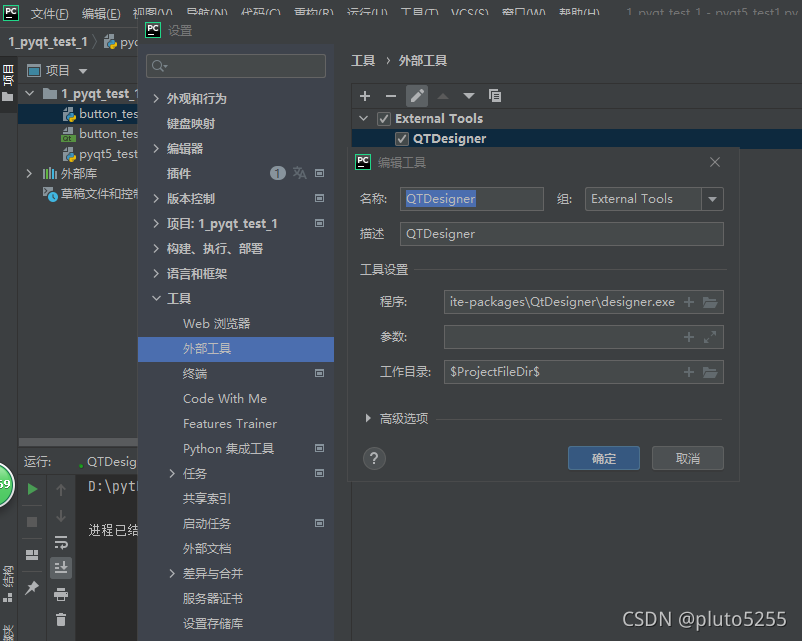The height and width of the screenshot is (641, 802).
Task: Rerun with green play icon
Action: pyautogui.click(x=32, y=489)
